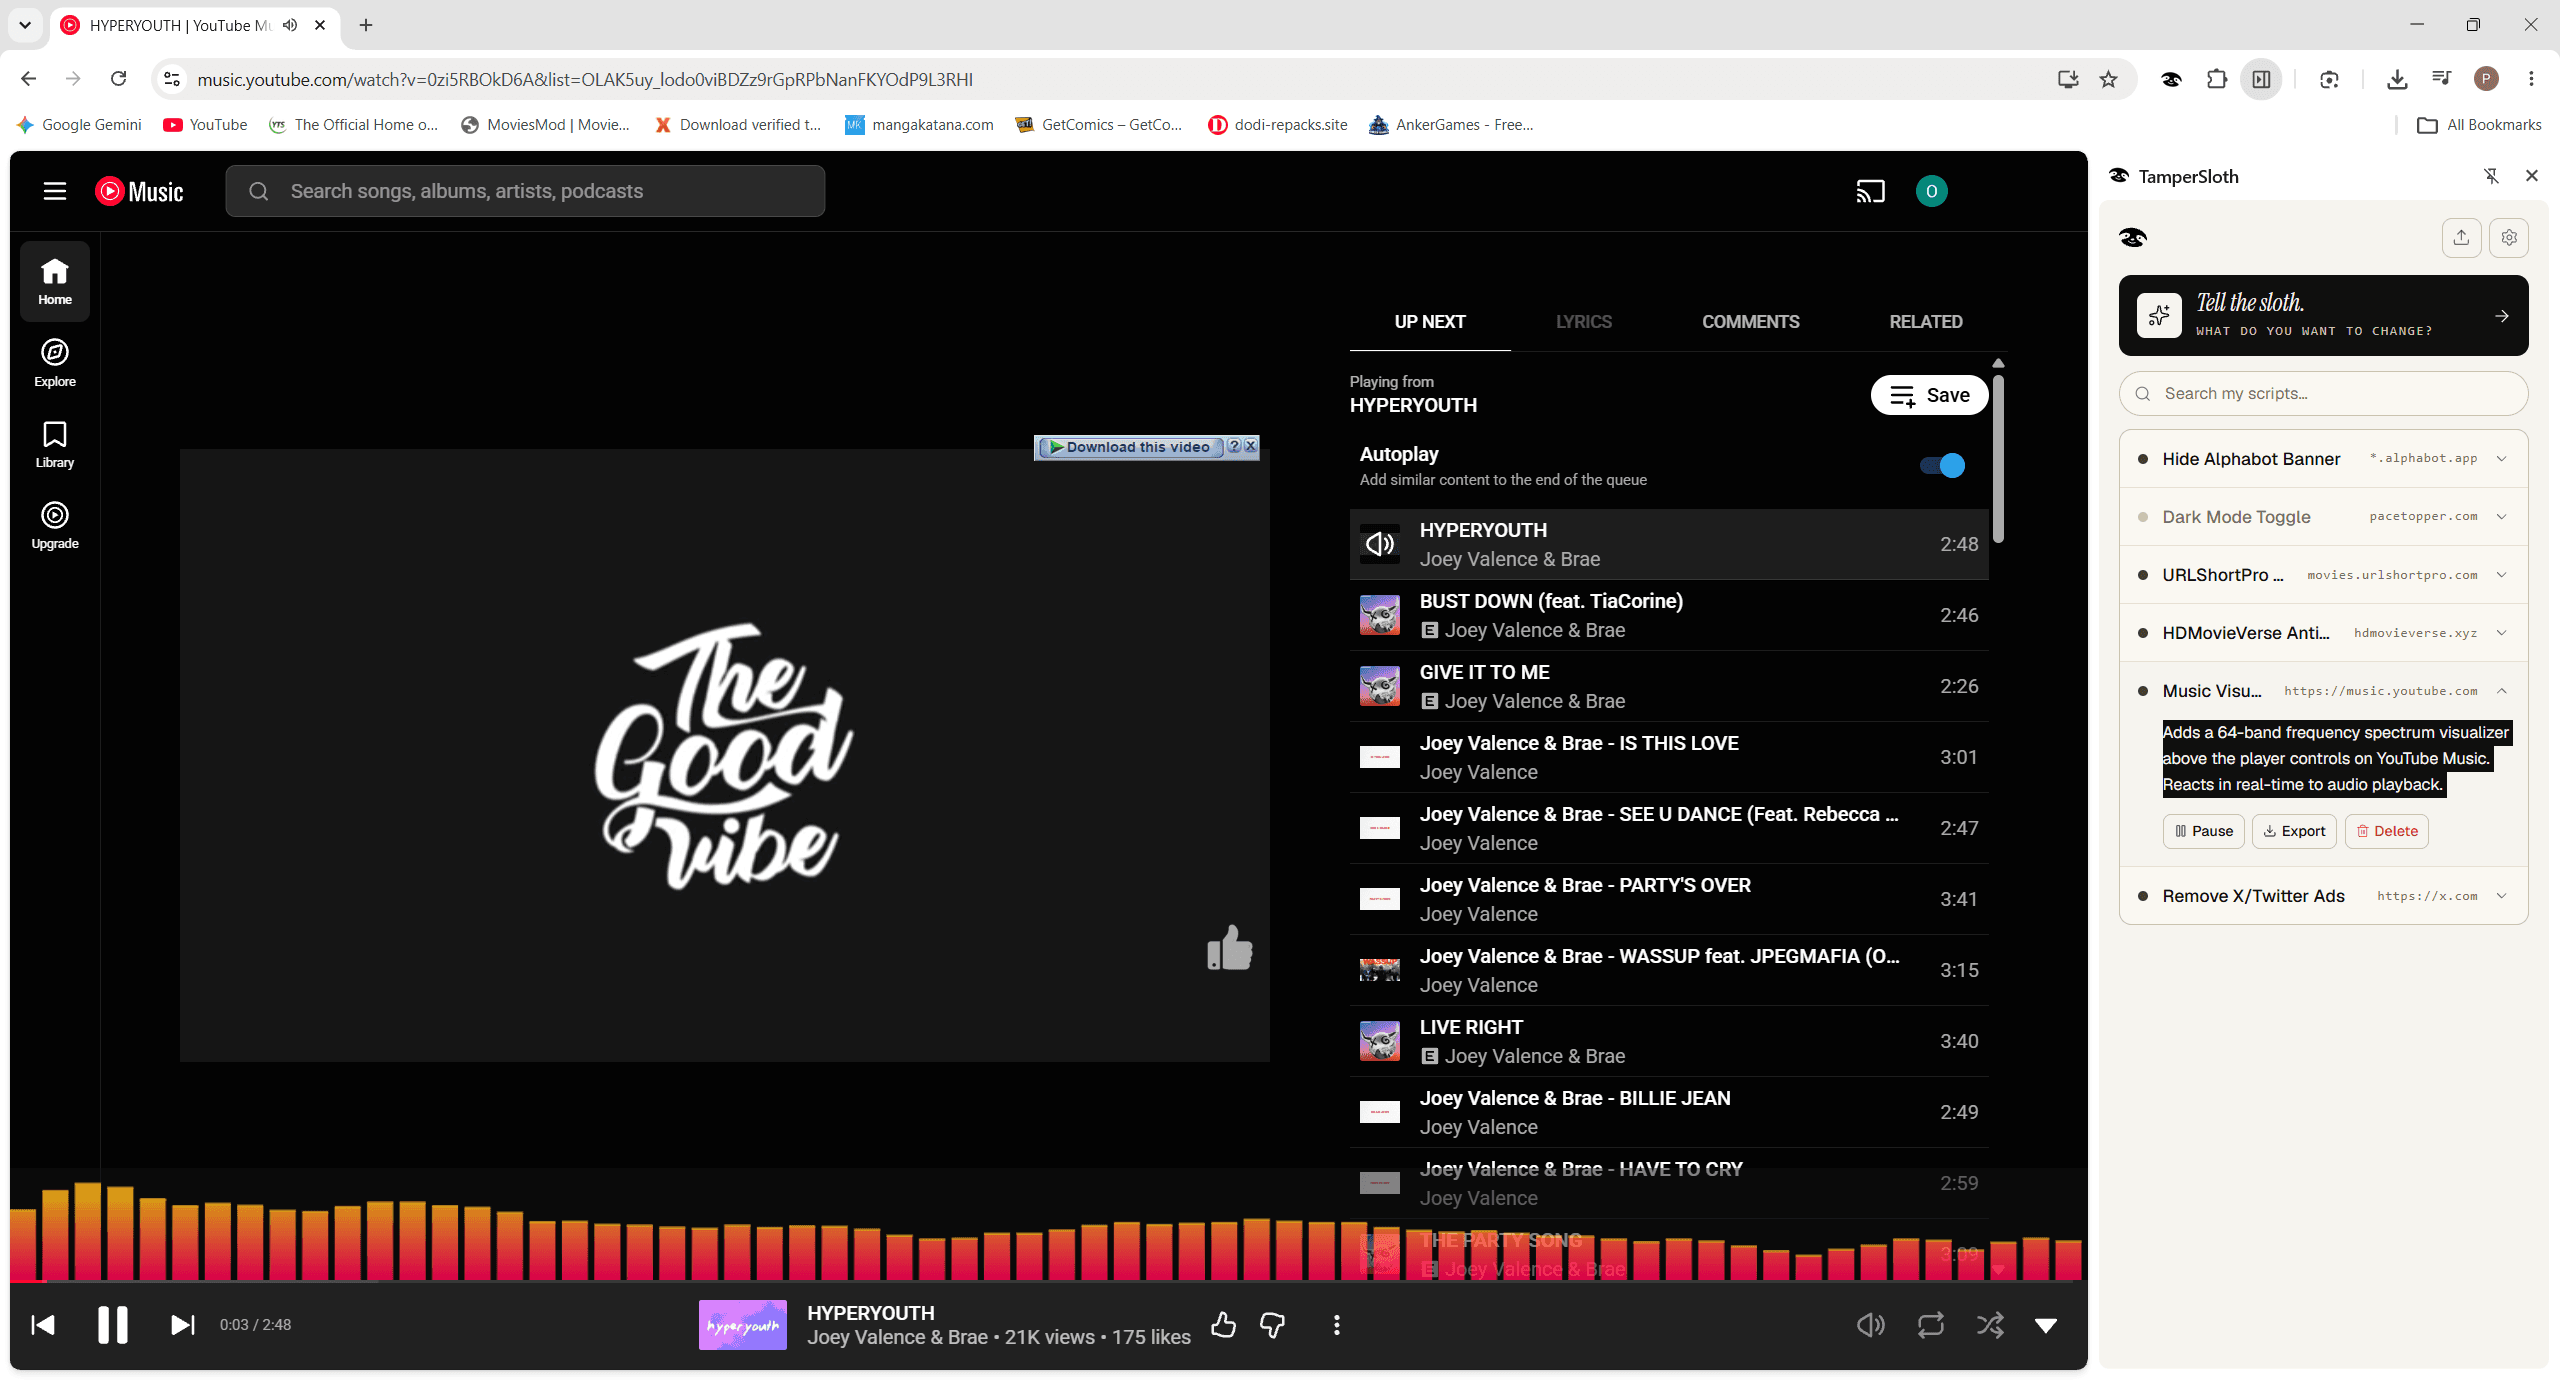Image resolution: width=2560 pixels, height=1380 pixels.
Task: Click the volume speaker icon
Action: coord(1870,1325)
